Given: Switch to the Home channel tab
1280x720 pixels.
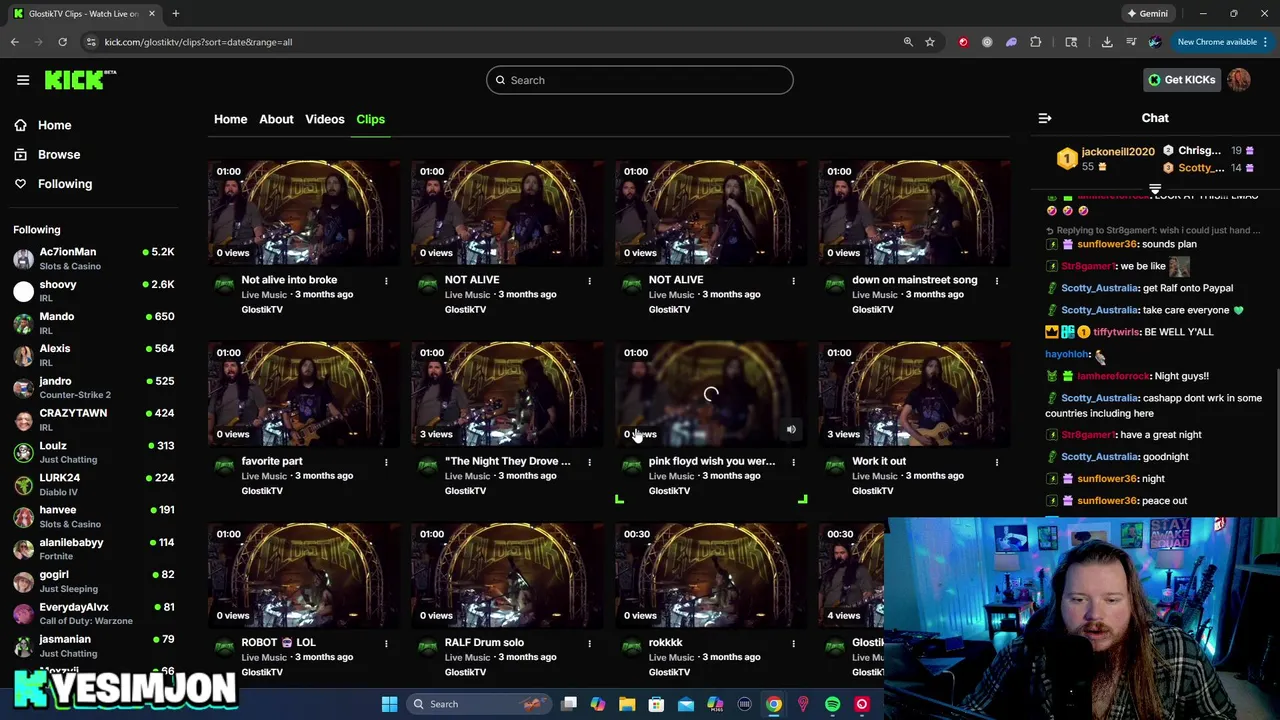Looking at the screenshot, I should pyautogui.click(x=230, y=119).
